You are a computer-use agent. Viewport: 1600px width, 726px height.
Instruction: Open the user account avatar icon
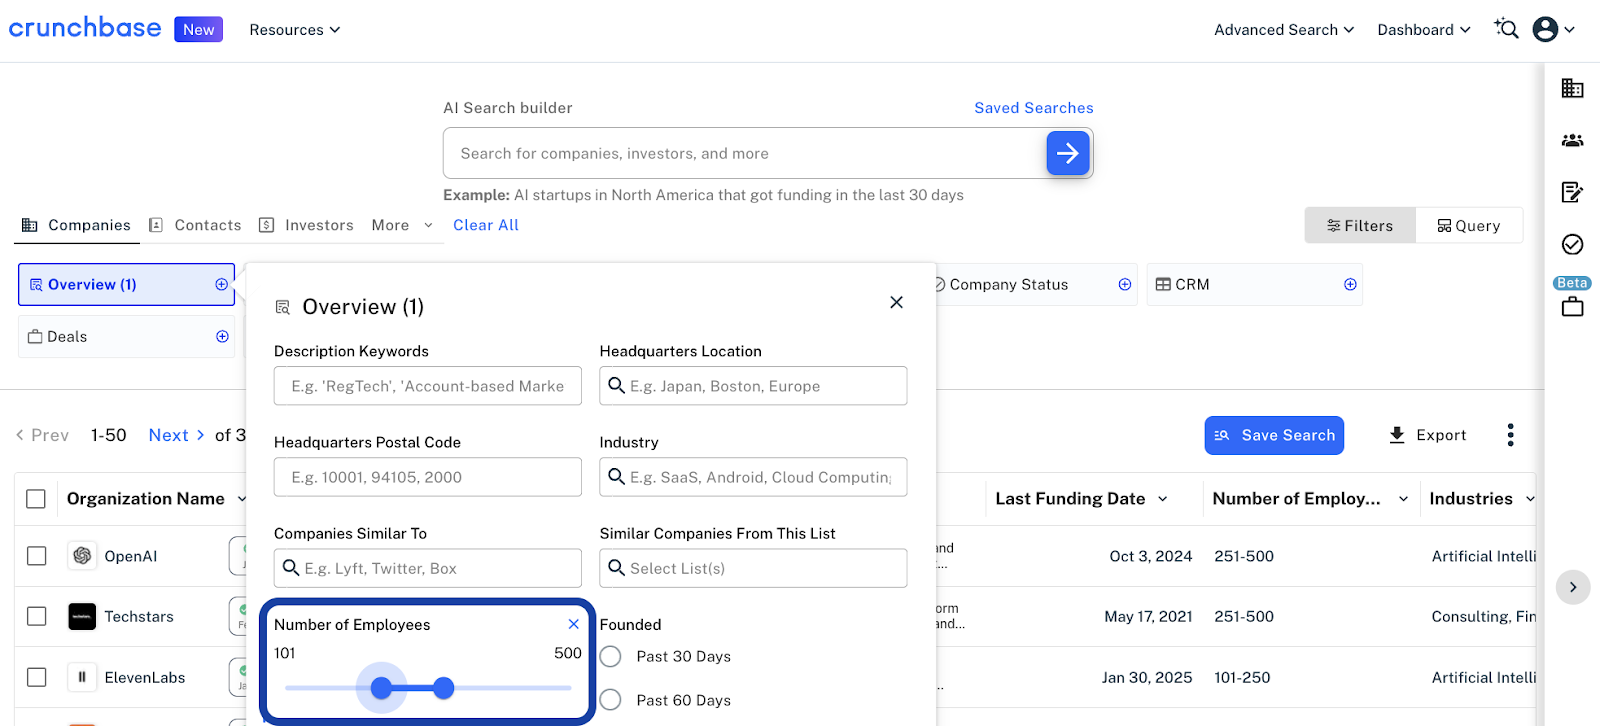[1545, 29]
